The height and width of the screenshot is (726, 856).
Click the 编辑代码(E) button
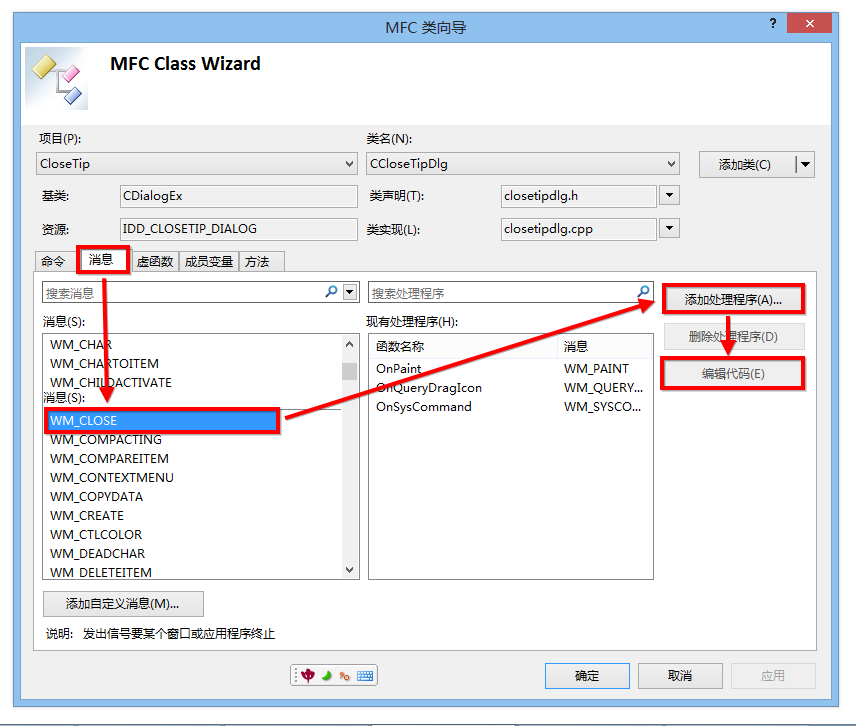coord(733,374)
